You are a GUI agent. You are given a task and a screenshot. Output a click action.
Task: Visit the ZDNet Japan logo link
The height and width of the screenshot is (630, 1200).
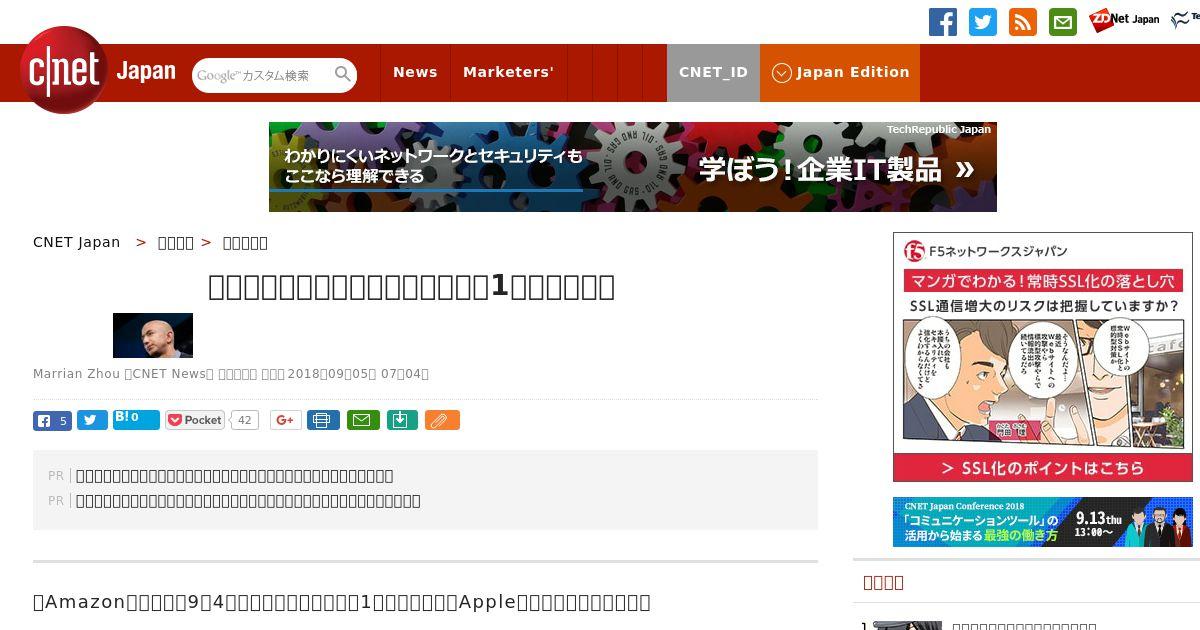click(x=1124, y=20)
